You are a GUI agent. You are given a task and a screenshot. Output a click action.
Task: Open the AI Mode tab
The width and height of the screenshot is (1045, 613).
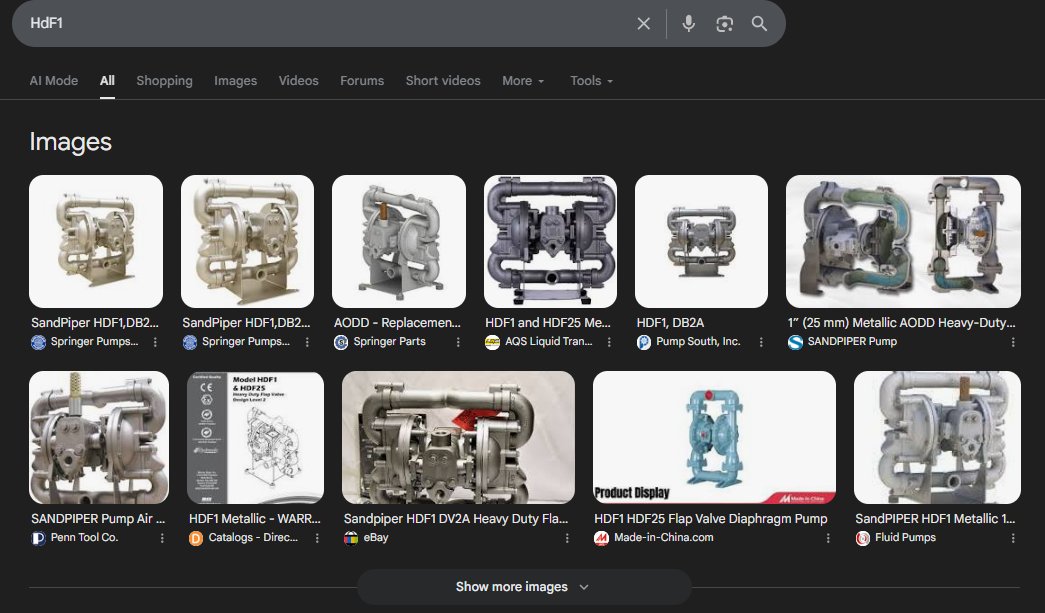[x=54, y=81]
